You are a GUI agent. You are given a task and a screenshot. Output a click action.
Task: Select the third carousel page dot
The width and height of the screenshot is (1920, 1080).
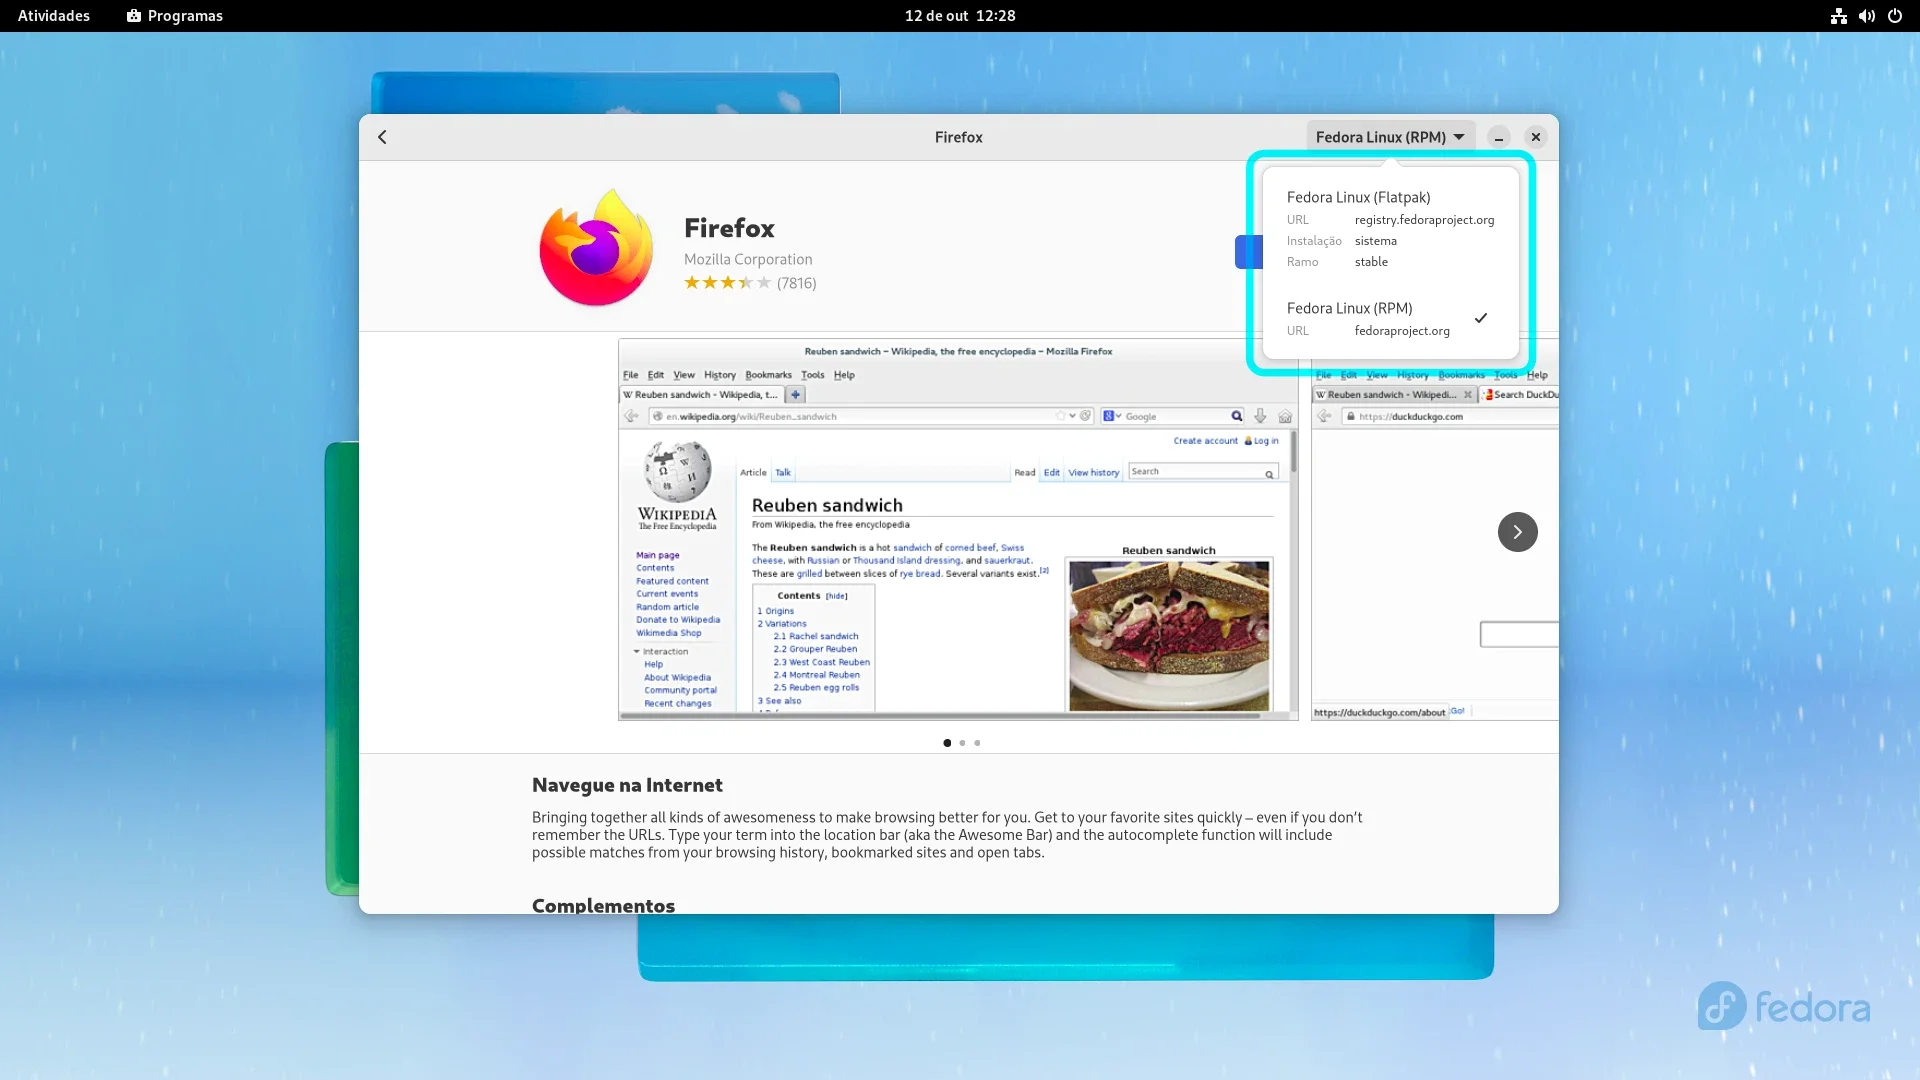[977, 743]
